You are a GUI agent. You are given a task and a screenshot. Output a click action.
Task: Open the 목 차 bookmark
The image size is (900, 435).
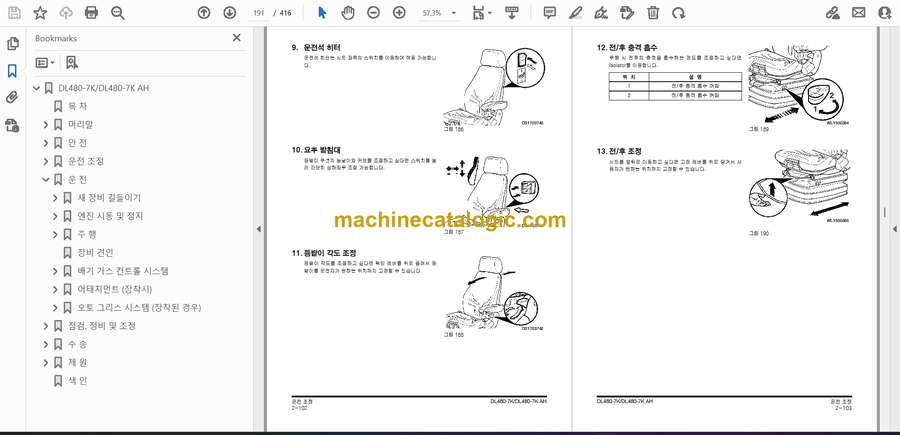coord(77,106)
